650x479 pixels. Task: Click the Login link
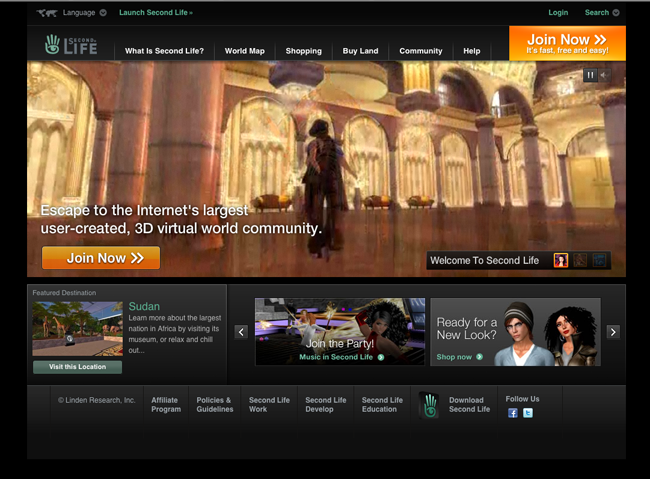[558, 13]
